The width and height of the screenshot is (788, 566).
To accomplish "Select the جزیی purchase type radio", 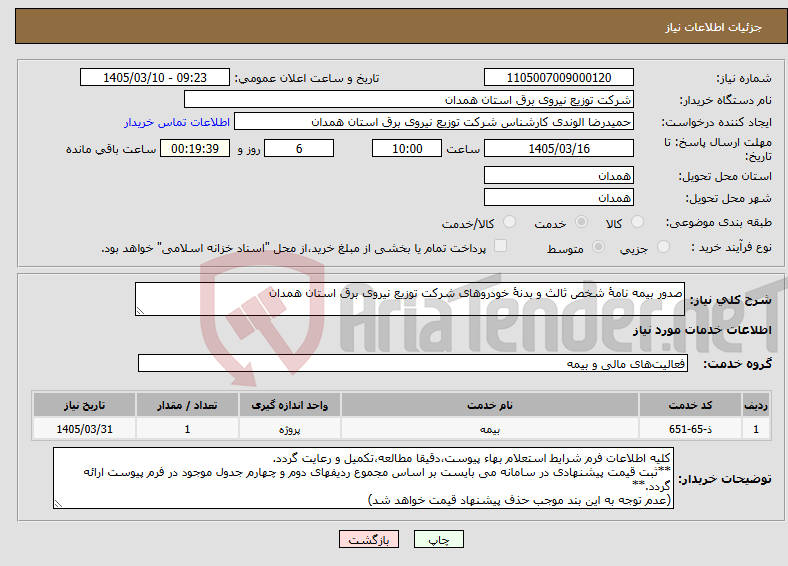I will coord(663,246).
